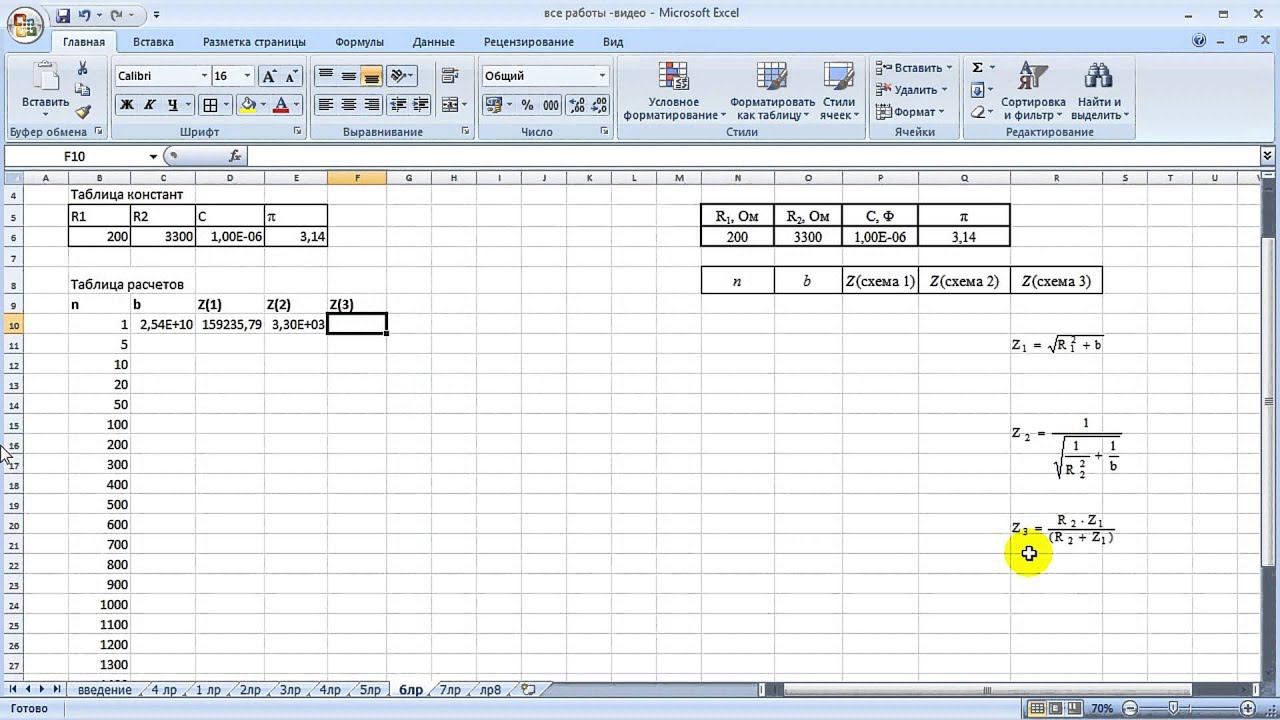Click Удалить cells button
Screen dimensions: 1280x720
pos(912,90)
